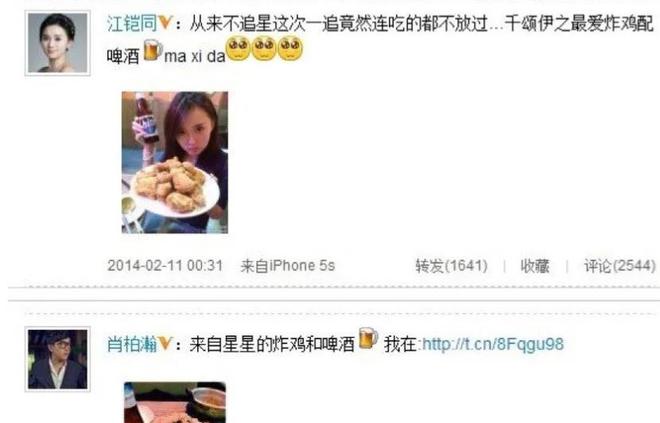The height and width of the screenshot is (423, 660).
Task: Click the username link 肖柏瀚
Action: [x=132, y=344]
